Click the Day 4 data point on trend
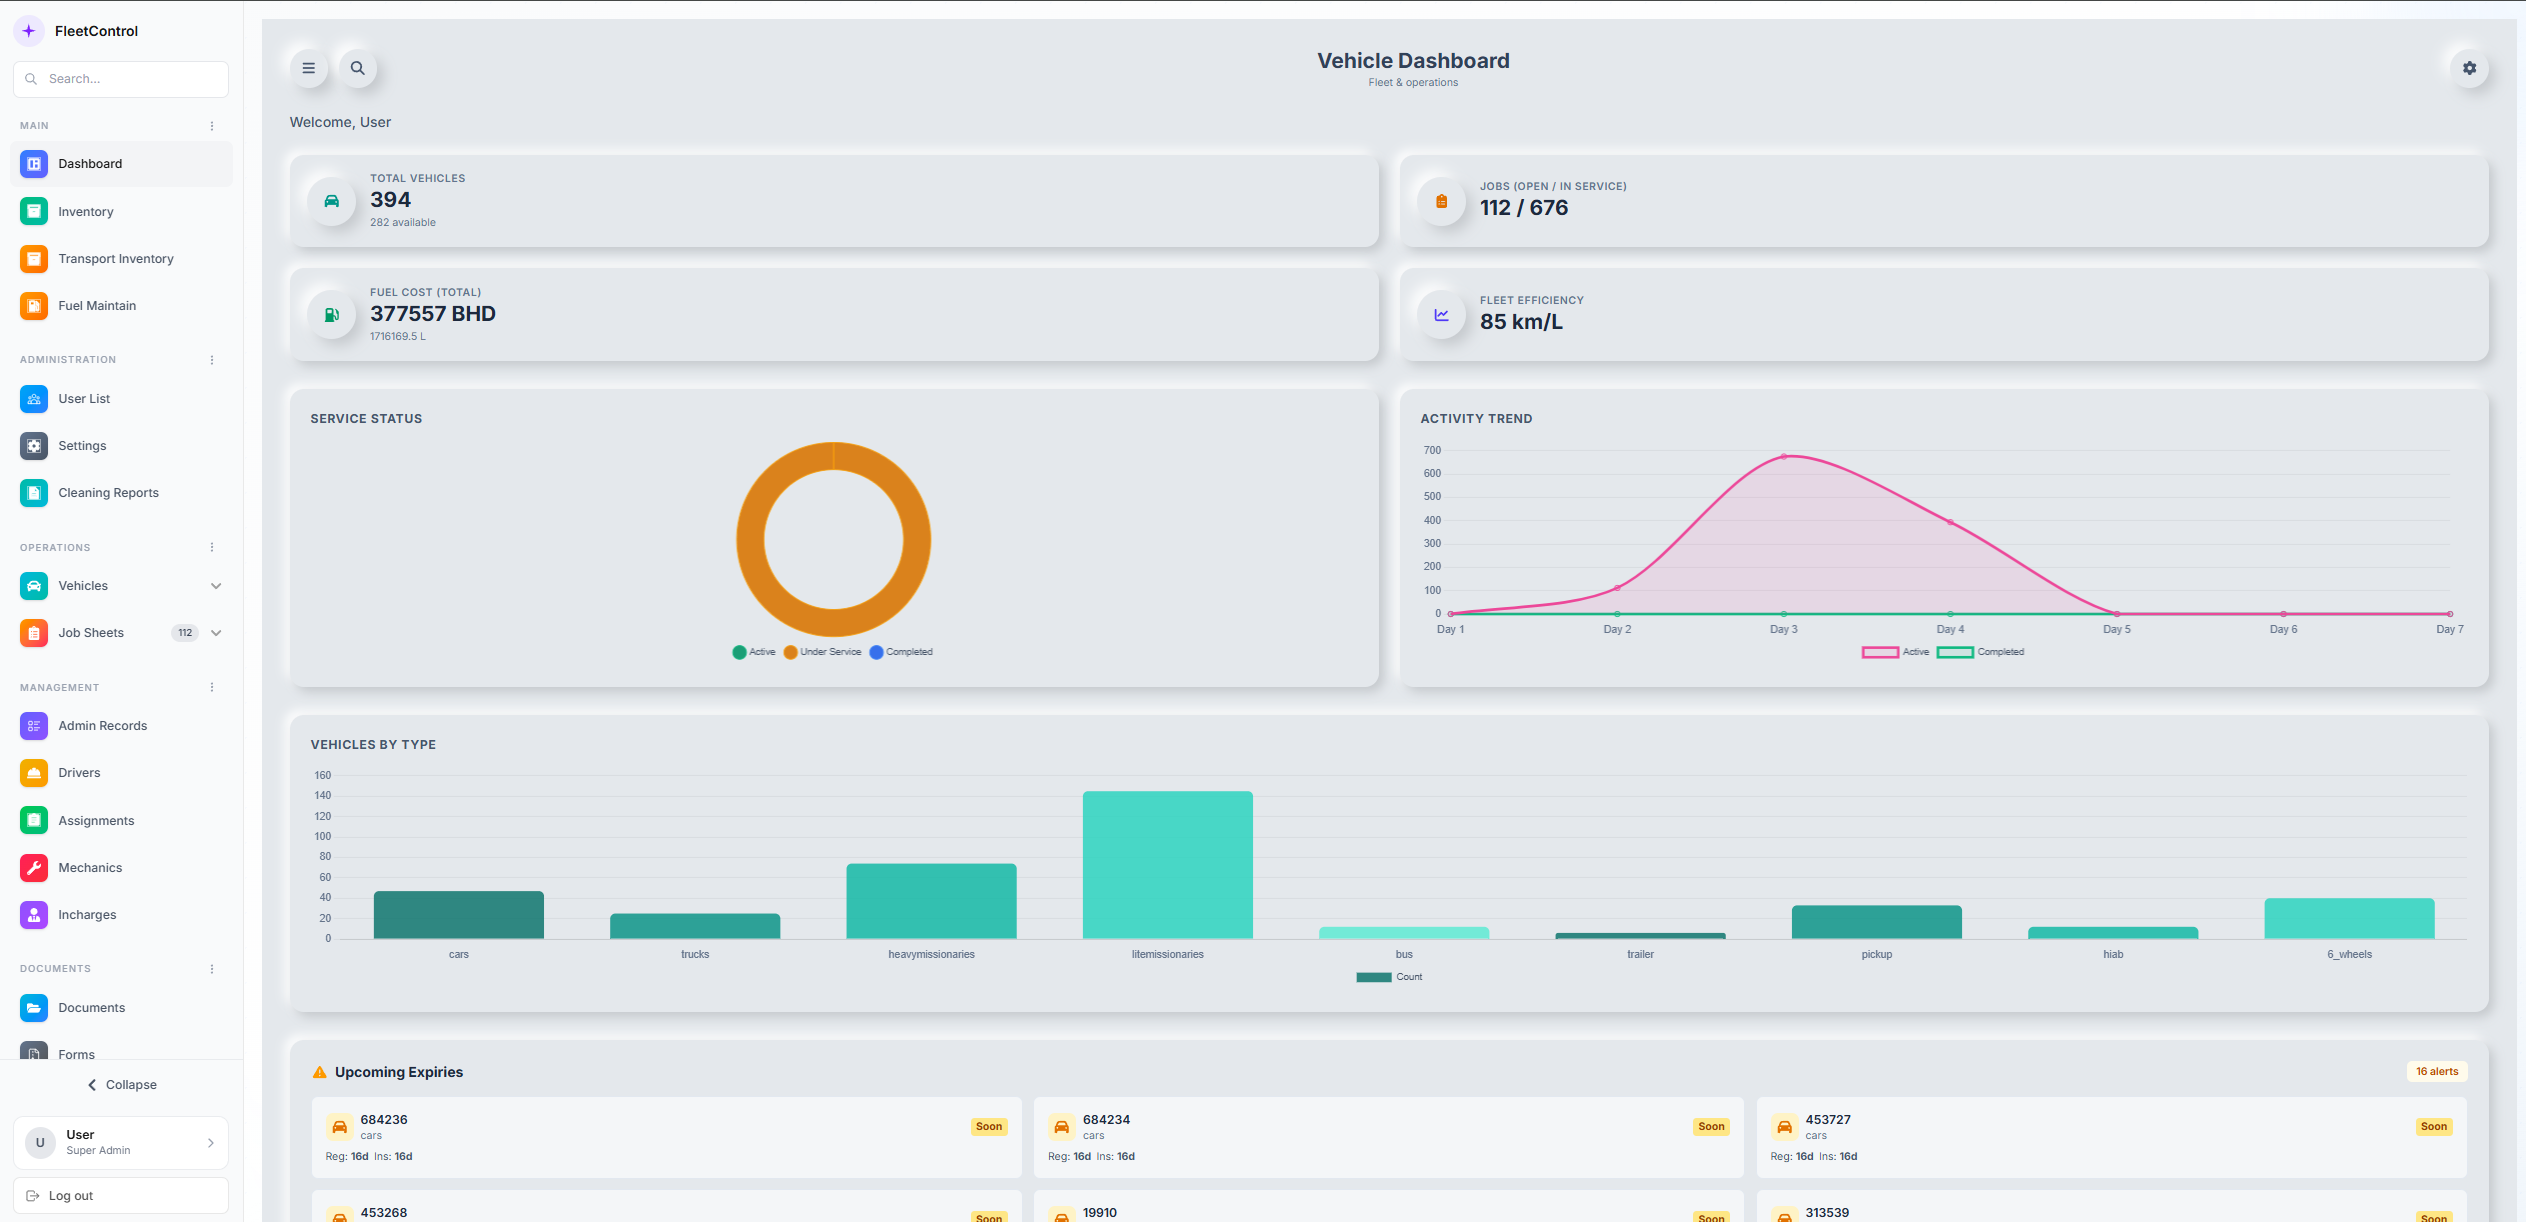The width and height of the screenshot is (2526, 1222). 1950,522
